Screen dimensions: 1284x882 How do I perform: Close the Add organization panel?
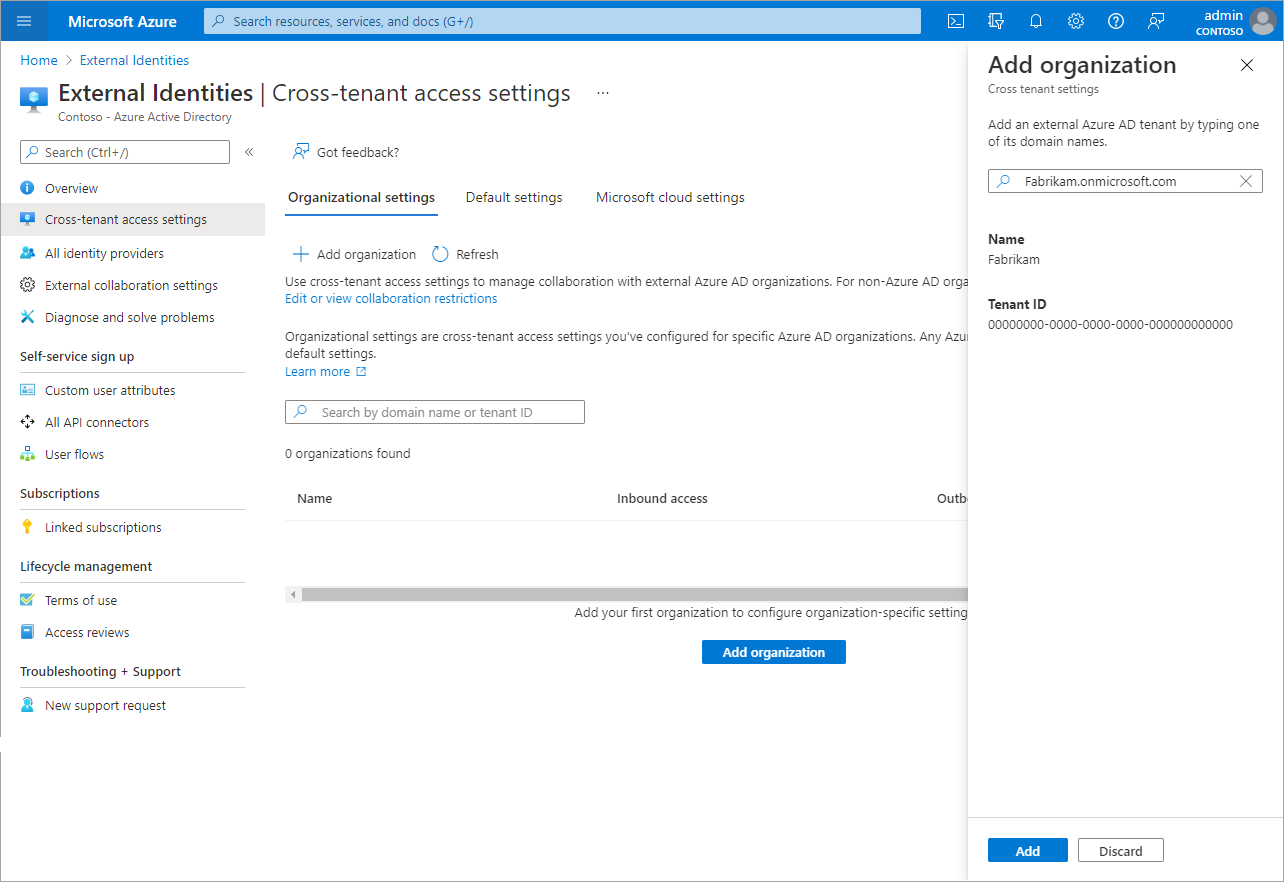(x=1246, y=64)
